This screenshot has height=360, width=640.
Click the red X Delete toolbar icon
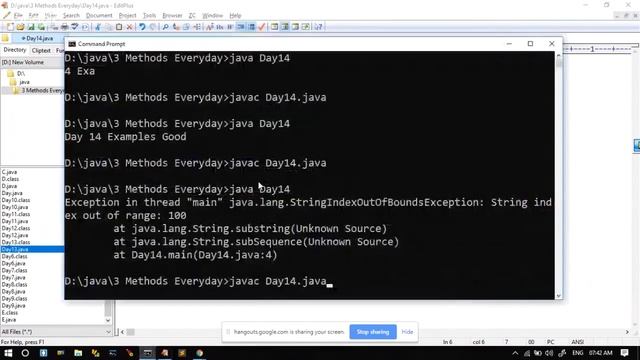click(x=129, y=27)
